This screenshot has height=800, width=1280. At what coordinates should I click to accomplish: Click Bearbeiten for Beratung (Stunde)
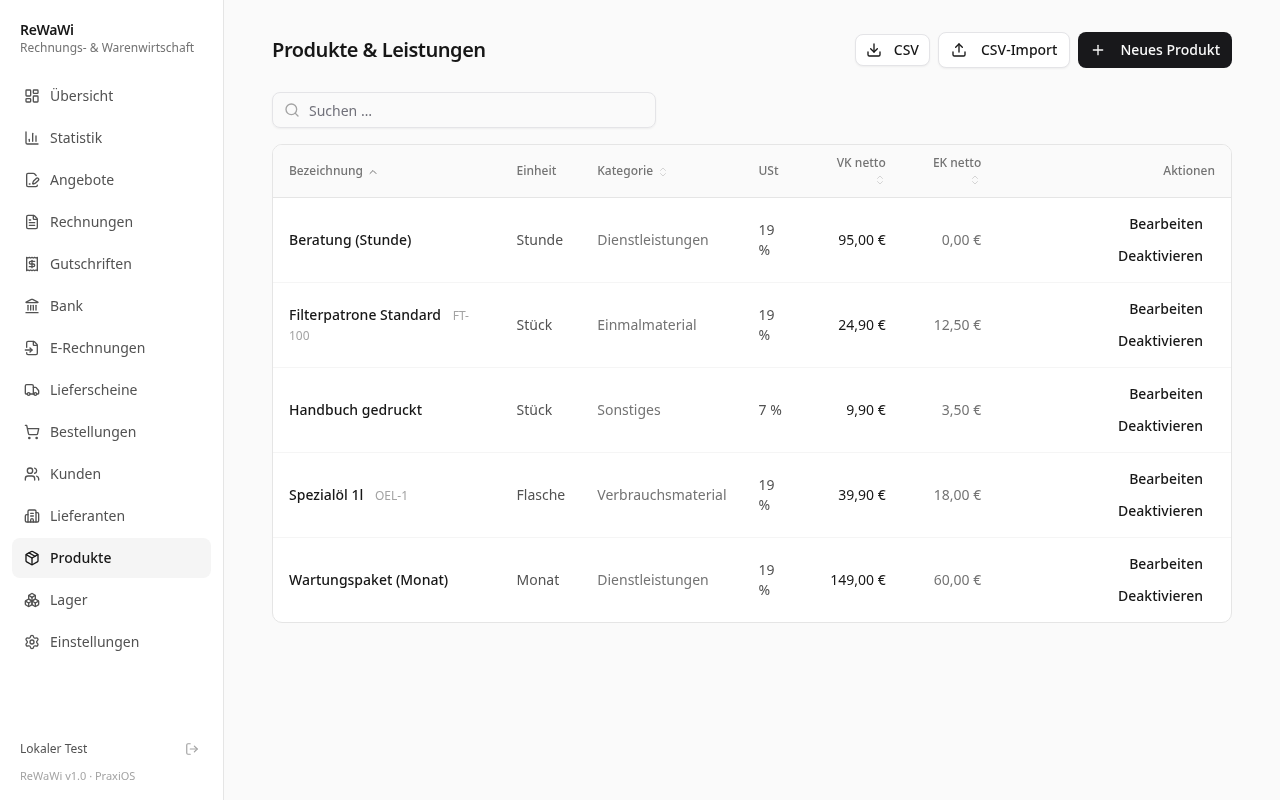(1166, 224)
